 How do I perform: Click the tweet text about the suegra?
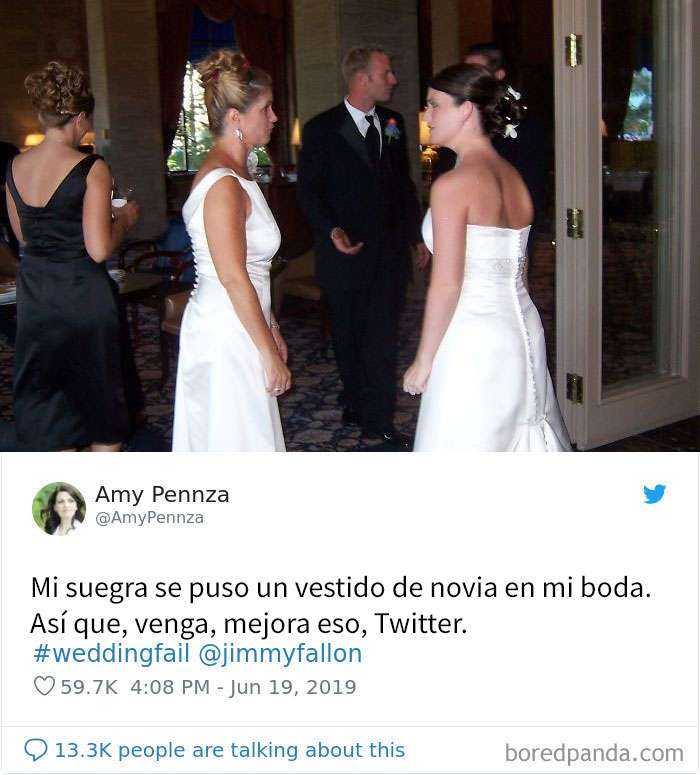(x=341, y=605)
